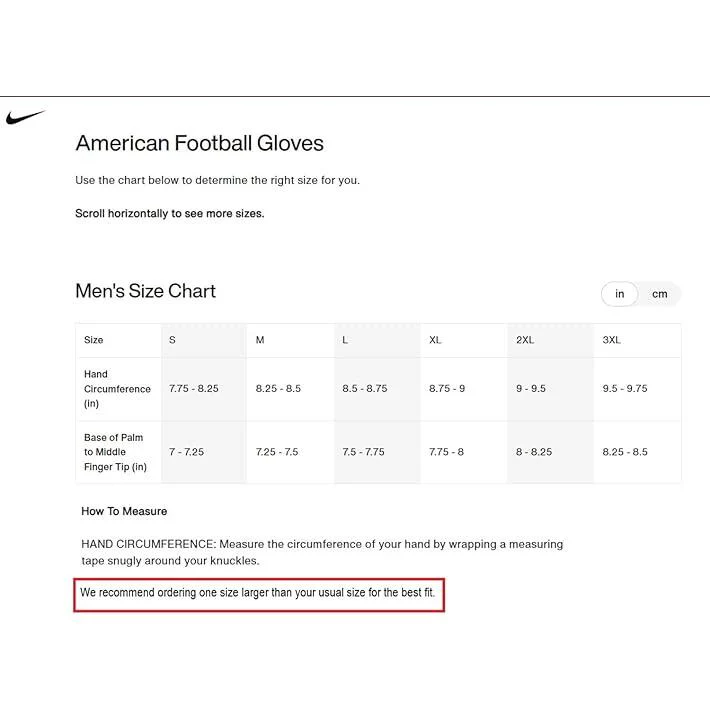Screen dimensions: 710x710
Task: Select the 2XL size column header
Action: (525, 340)
